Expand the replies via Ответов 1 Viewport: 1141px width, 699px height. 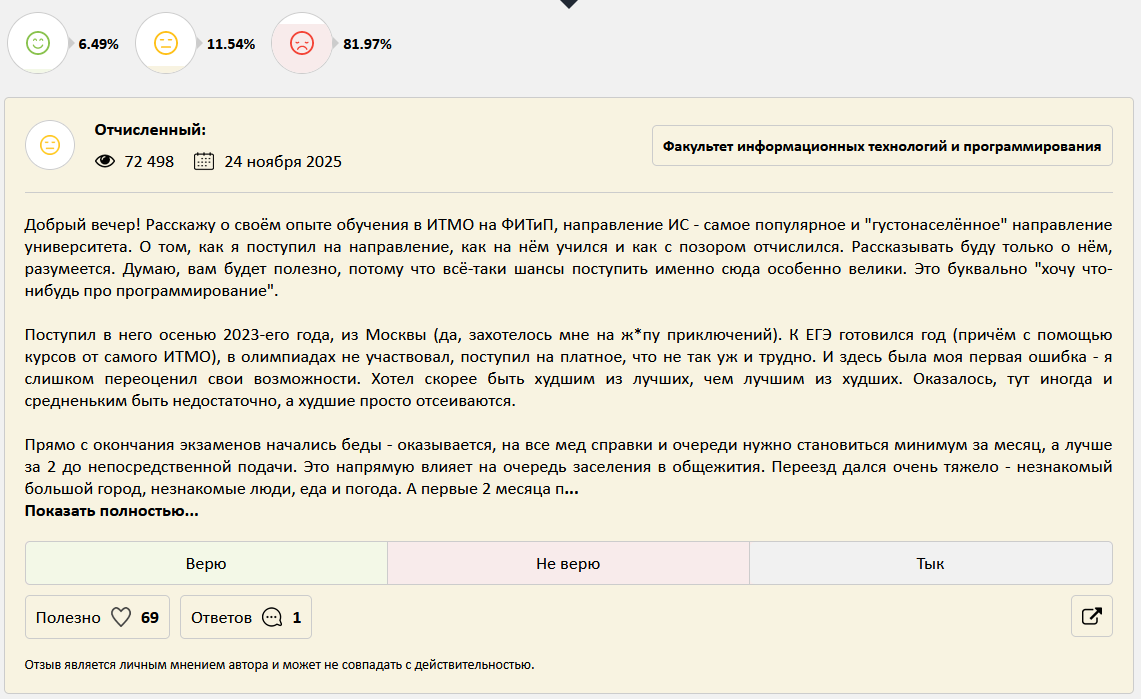(x=245, y=617)
